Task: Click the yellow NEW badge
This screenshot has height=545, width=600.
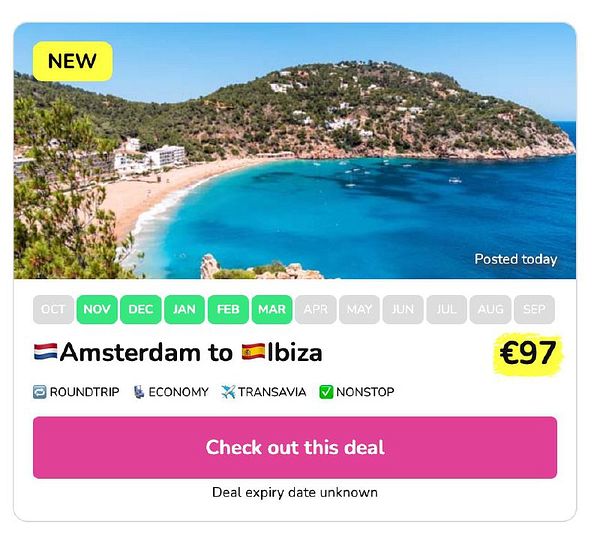Action: tap(73, 61)
